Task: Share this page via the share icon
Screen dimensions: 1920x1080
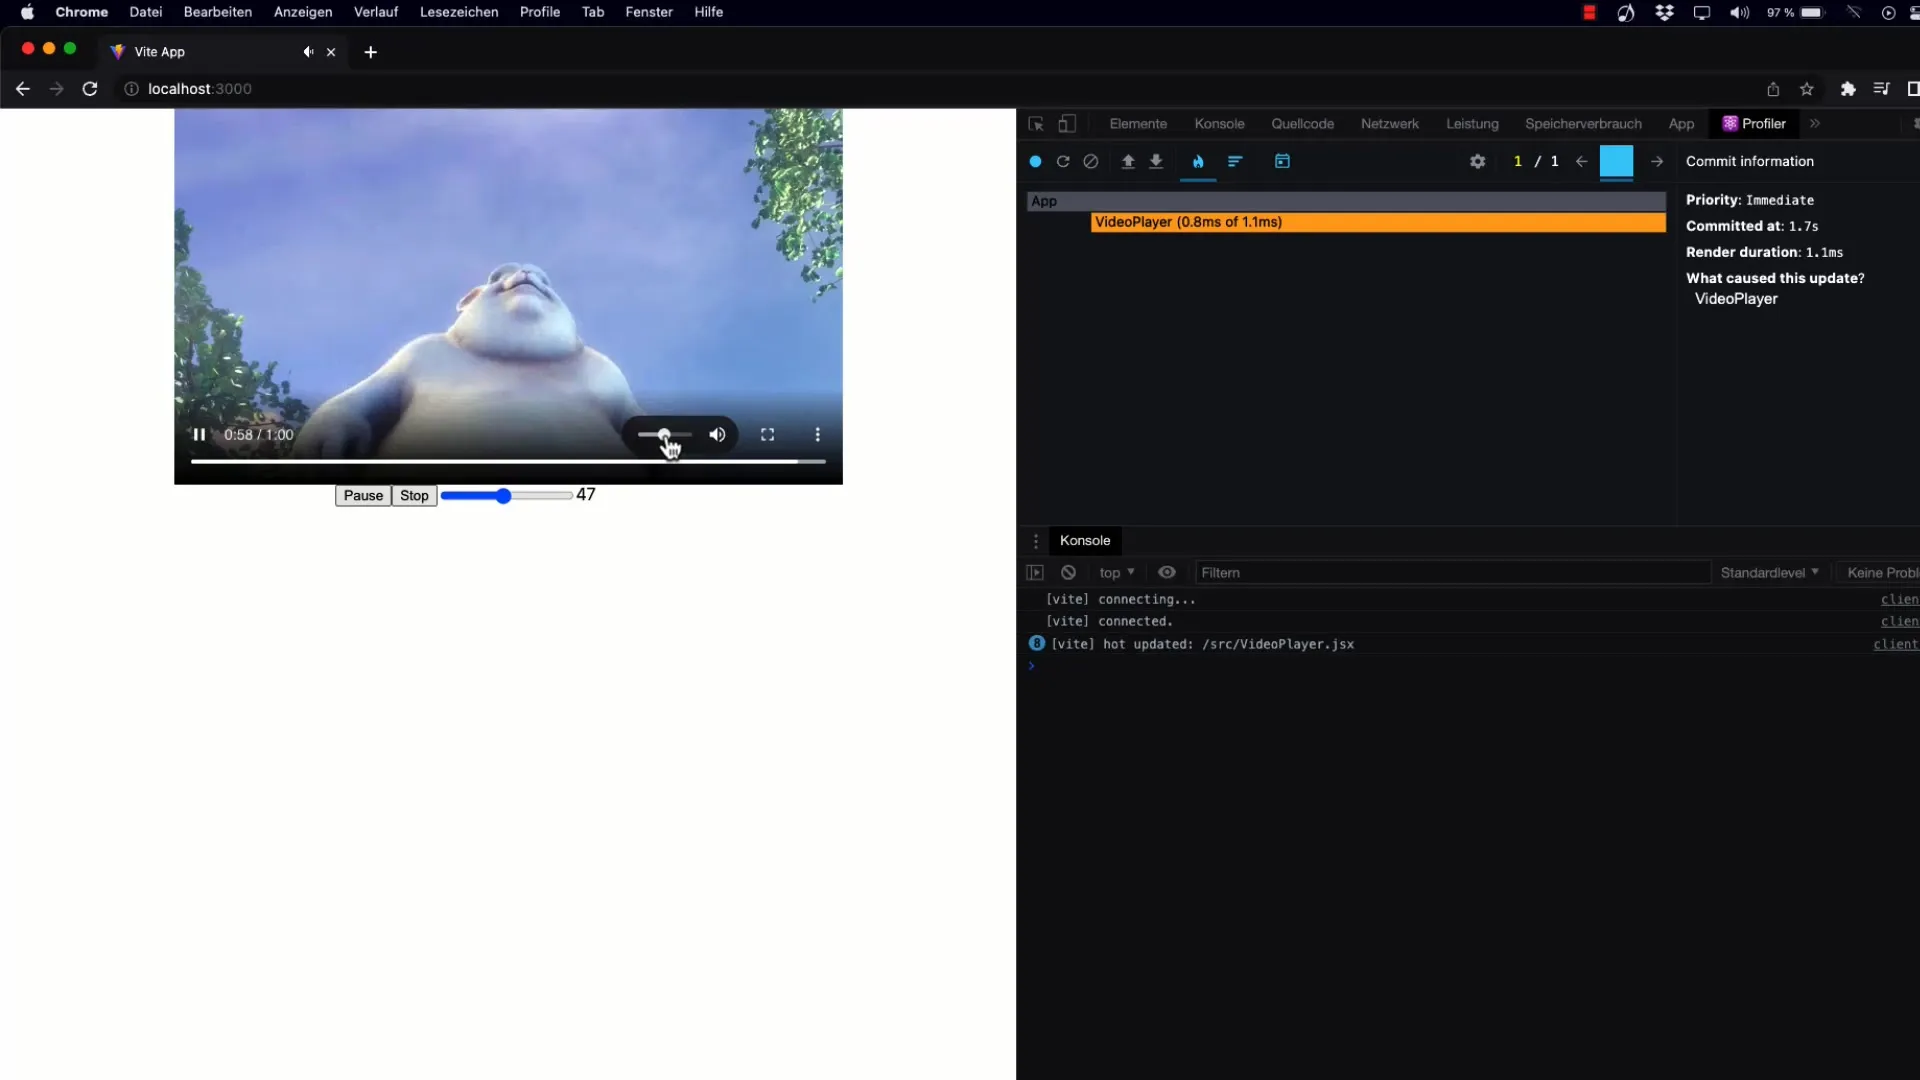Action: tap(1773, 89)
